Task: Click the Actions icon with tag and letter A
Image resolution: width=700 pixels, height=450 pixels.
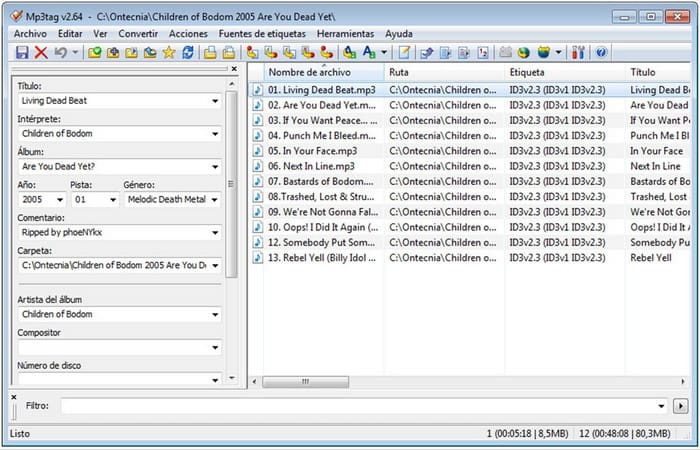Action: click(350, 53)
